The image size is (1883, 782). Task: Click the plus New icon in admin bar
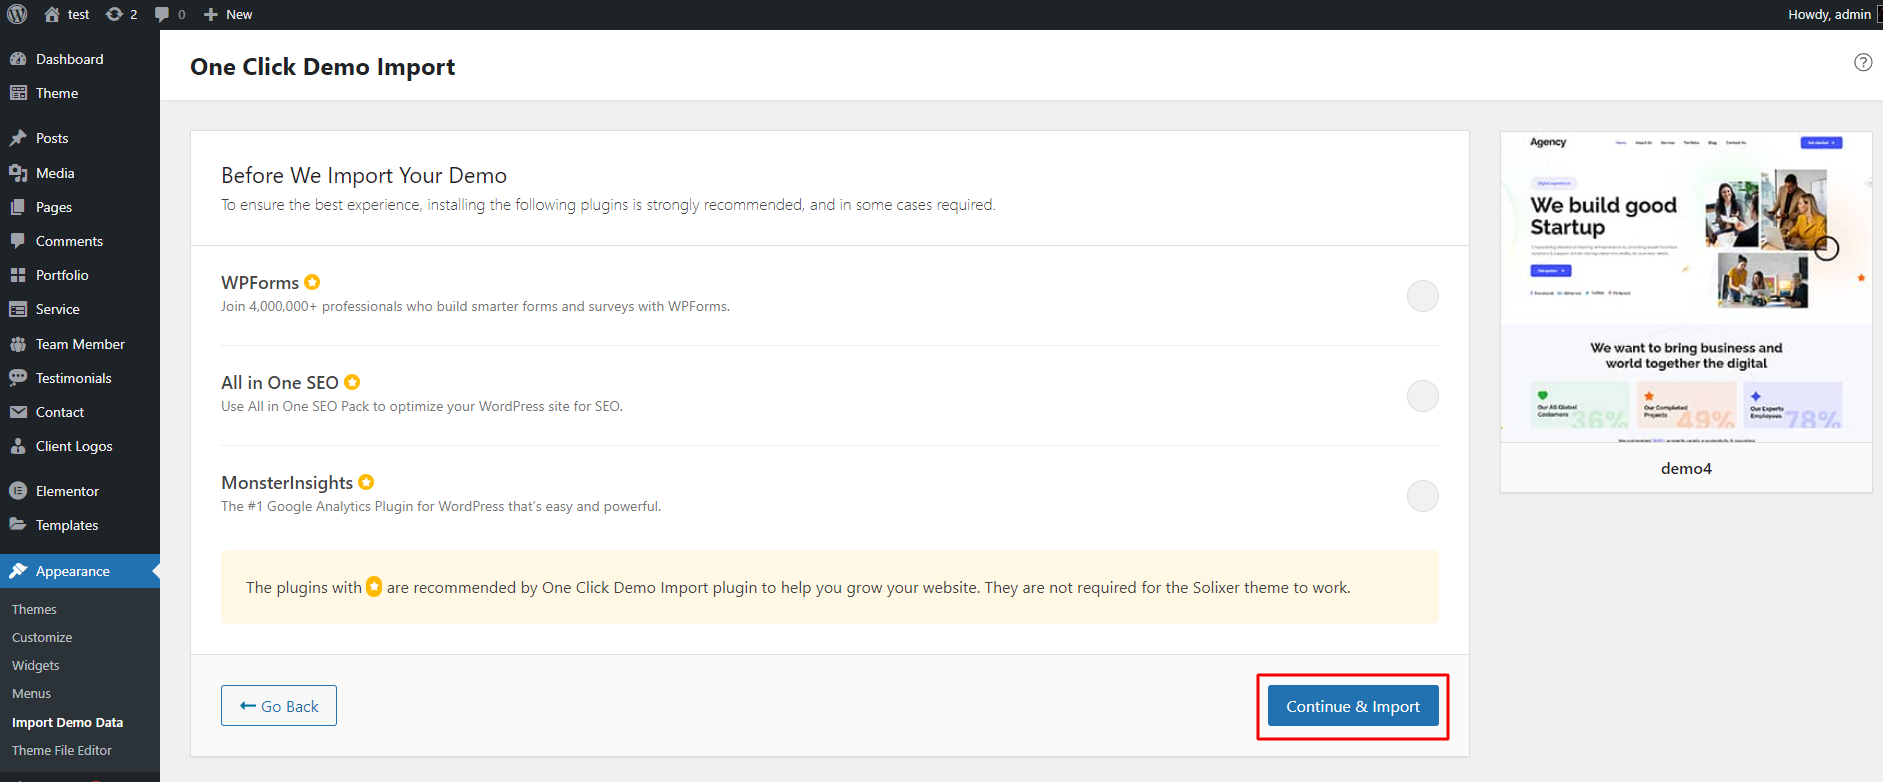211,14
